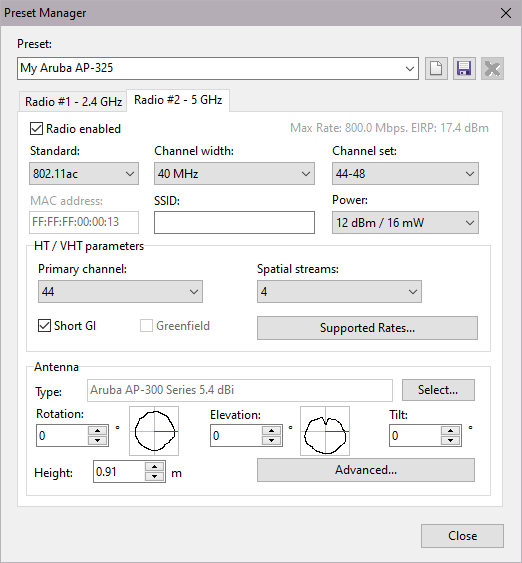
Task: Click the rotation antenna pattern diagram
Action: [154, 431]
